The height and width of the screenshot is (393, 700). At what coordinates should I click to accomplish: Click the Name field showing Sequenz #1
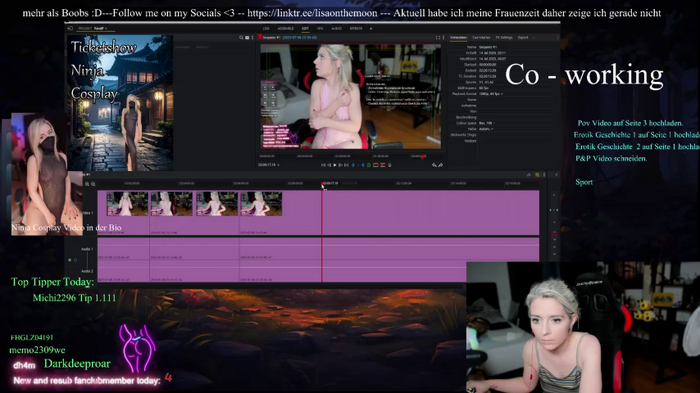tap(488, 47)
